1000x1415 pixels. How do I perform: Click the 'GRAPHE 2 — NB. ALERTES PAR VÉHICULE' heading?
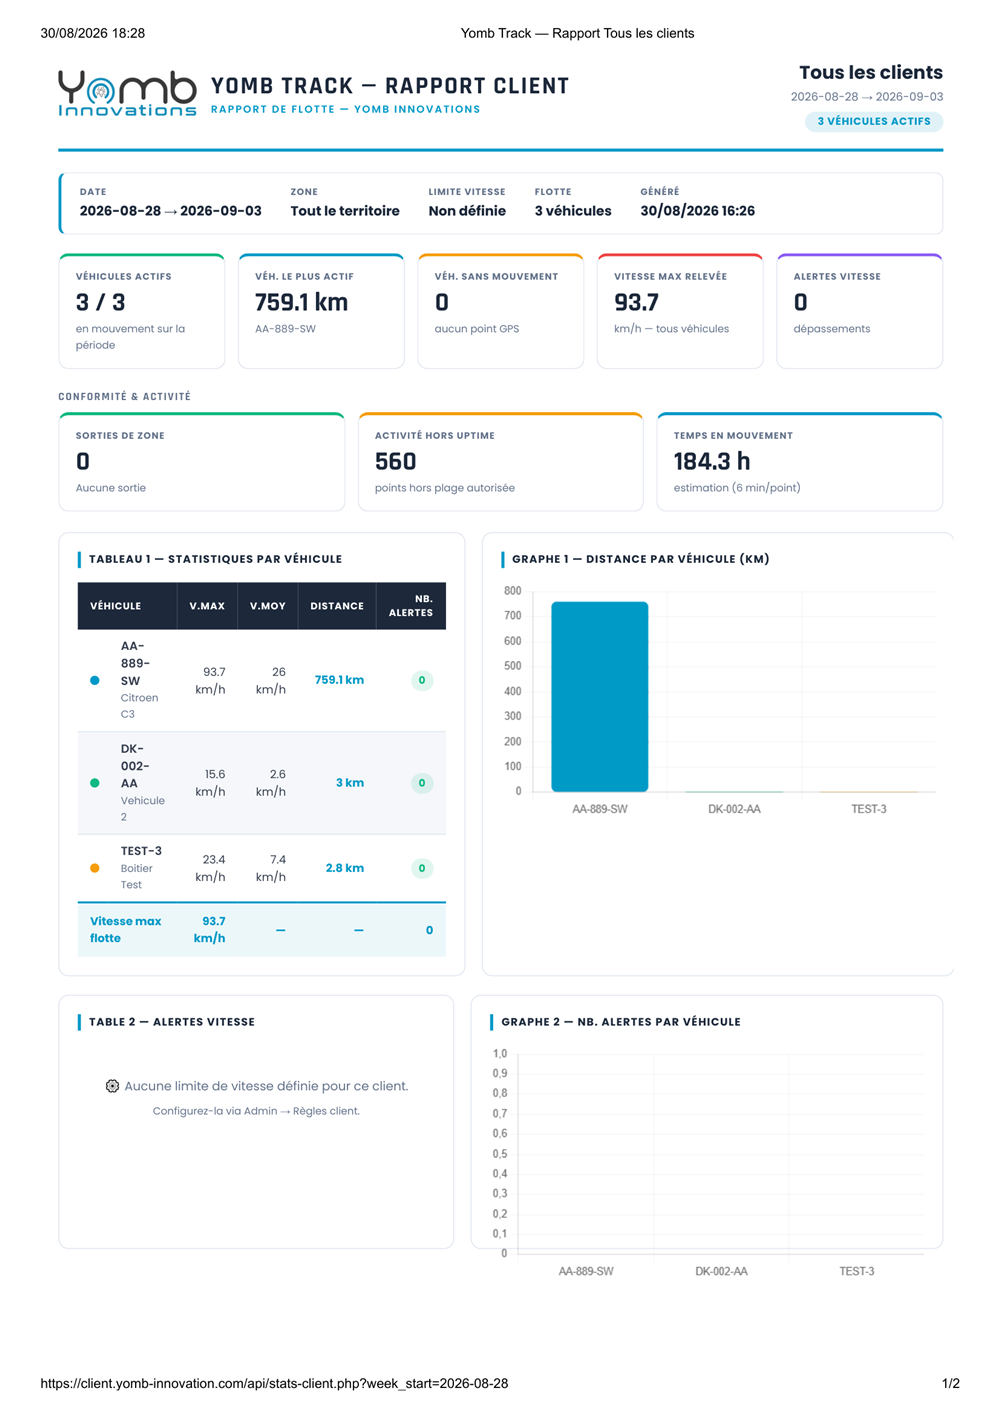pyautogui.click(x=621, y=1022)
